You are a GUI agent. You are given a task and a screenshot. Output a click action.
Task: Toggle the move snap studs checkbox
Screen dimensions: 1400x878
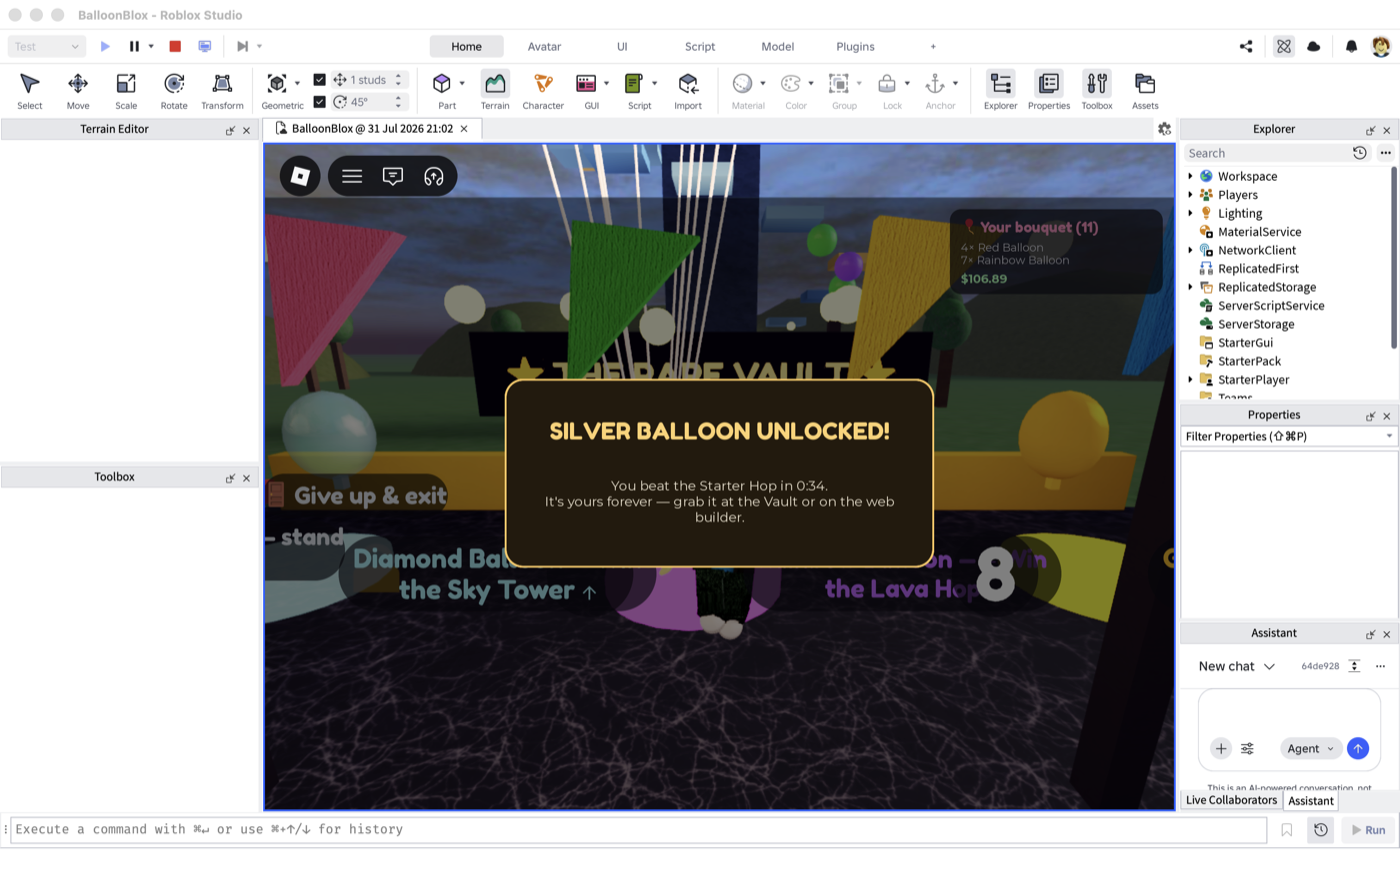coord(319,80)
